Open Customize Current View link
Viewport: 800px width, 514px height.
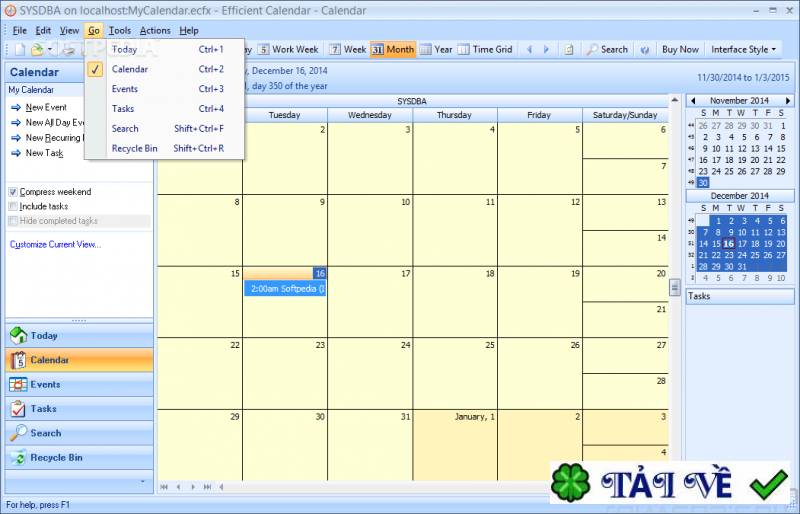[x=55, y=244]
